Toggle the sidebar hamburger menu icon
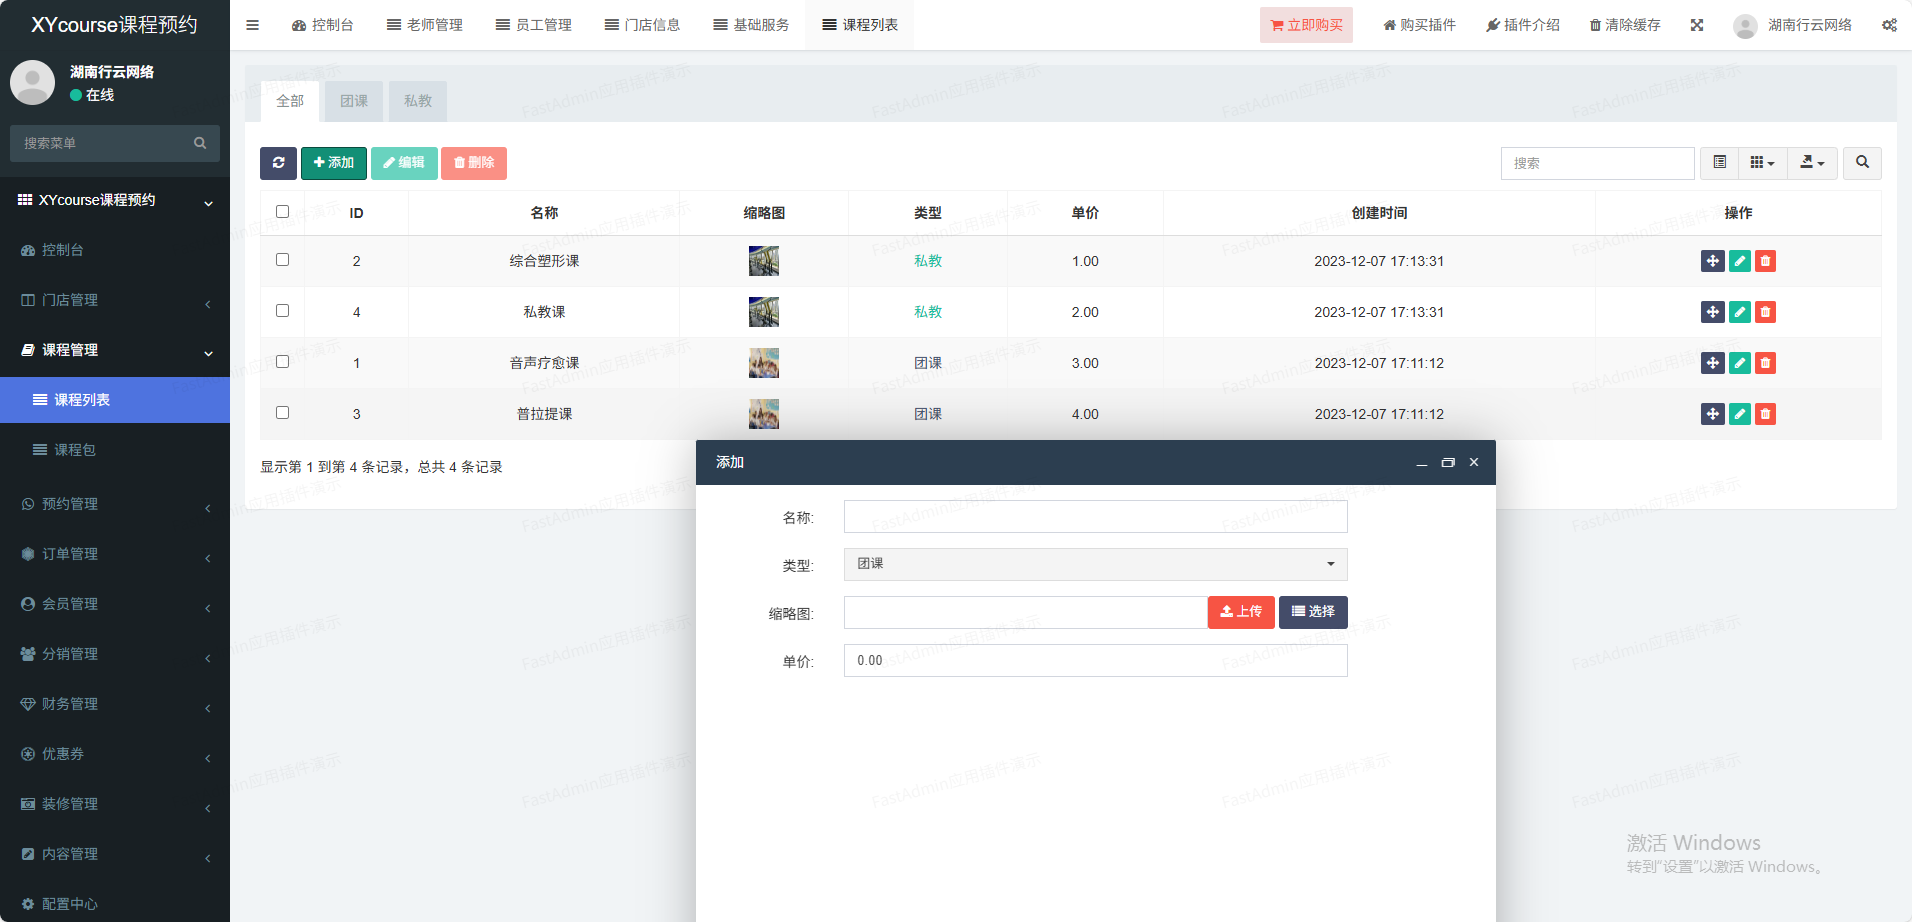This screenshot has width=1912, height=922. coord(253,25)
